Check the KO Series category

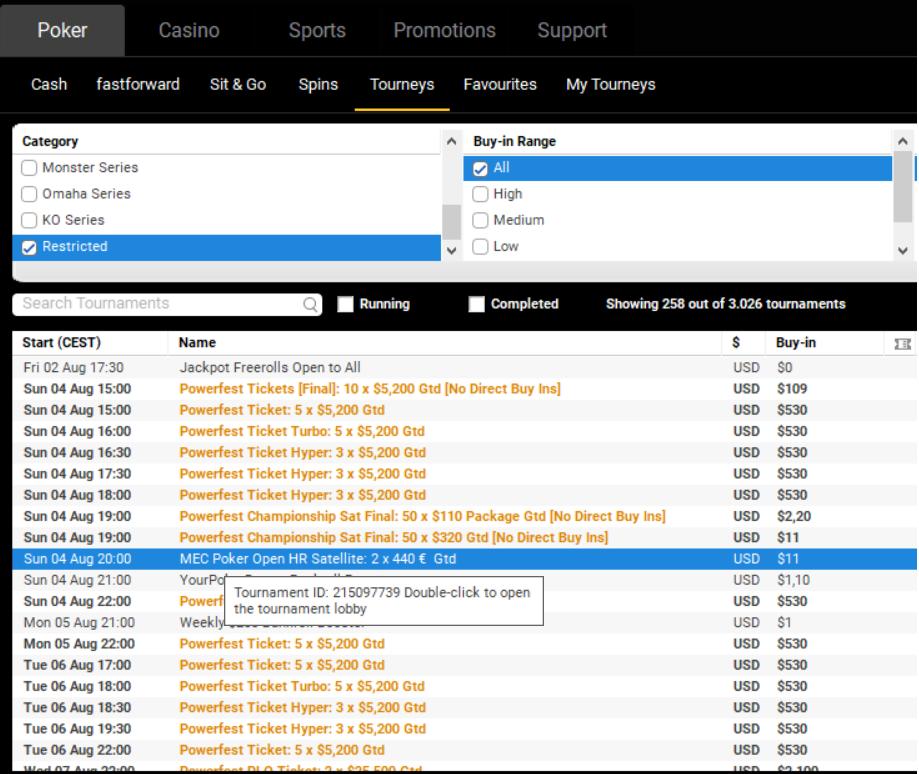point(29,220)
